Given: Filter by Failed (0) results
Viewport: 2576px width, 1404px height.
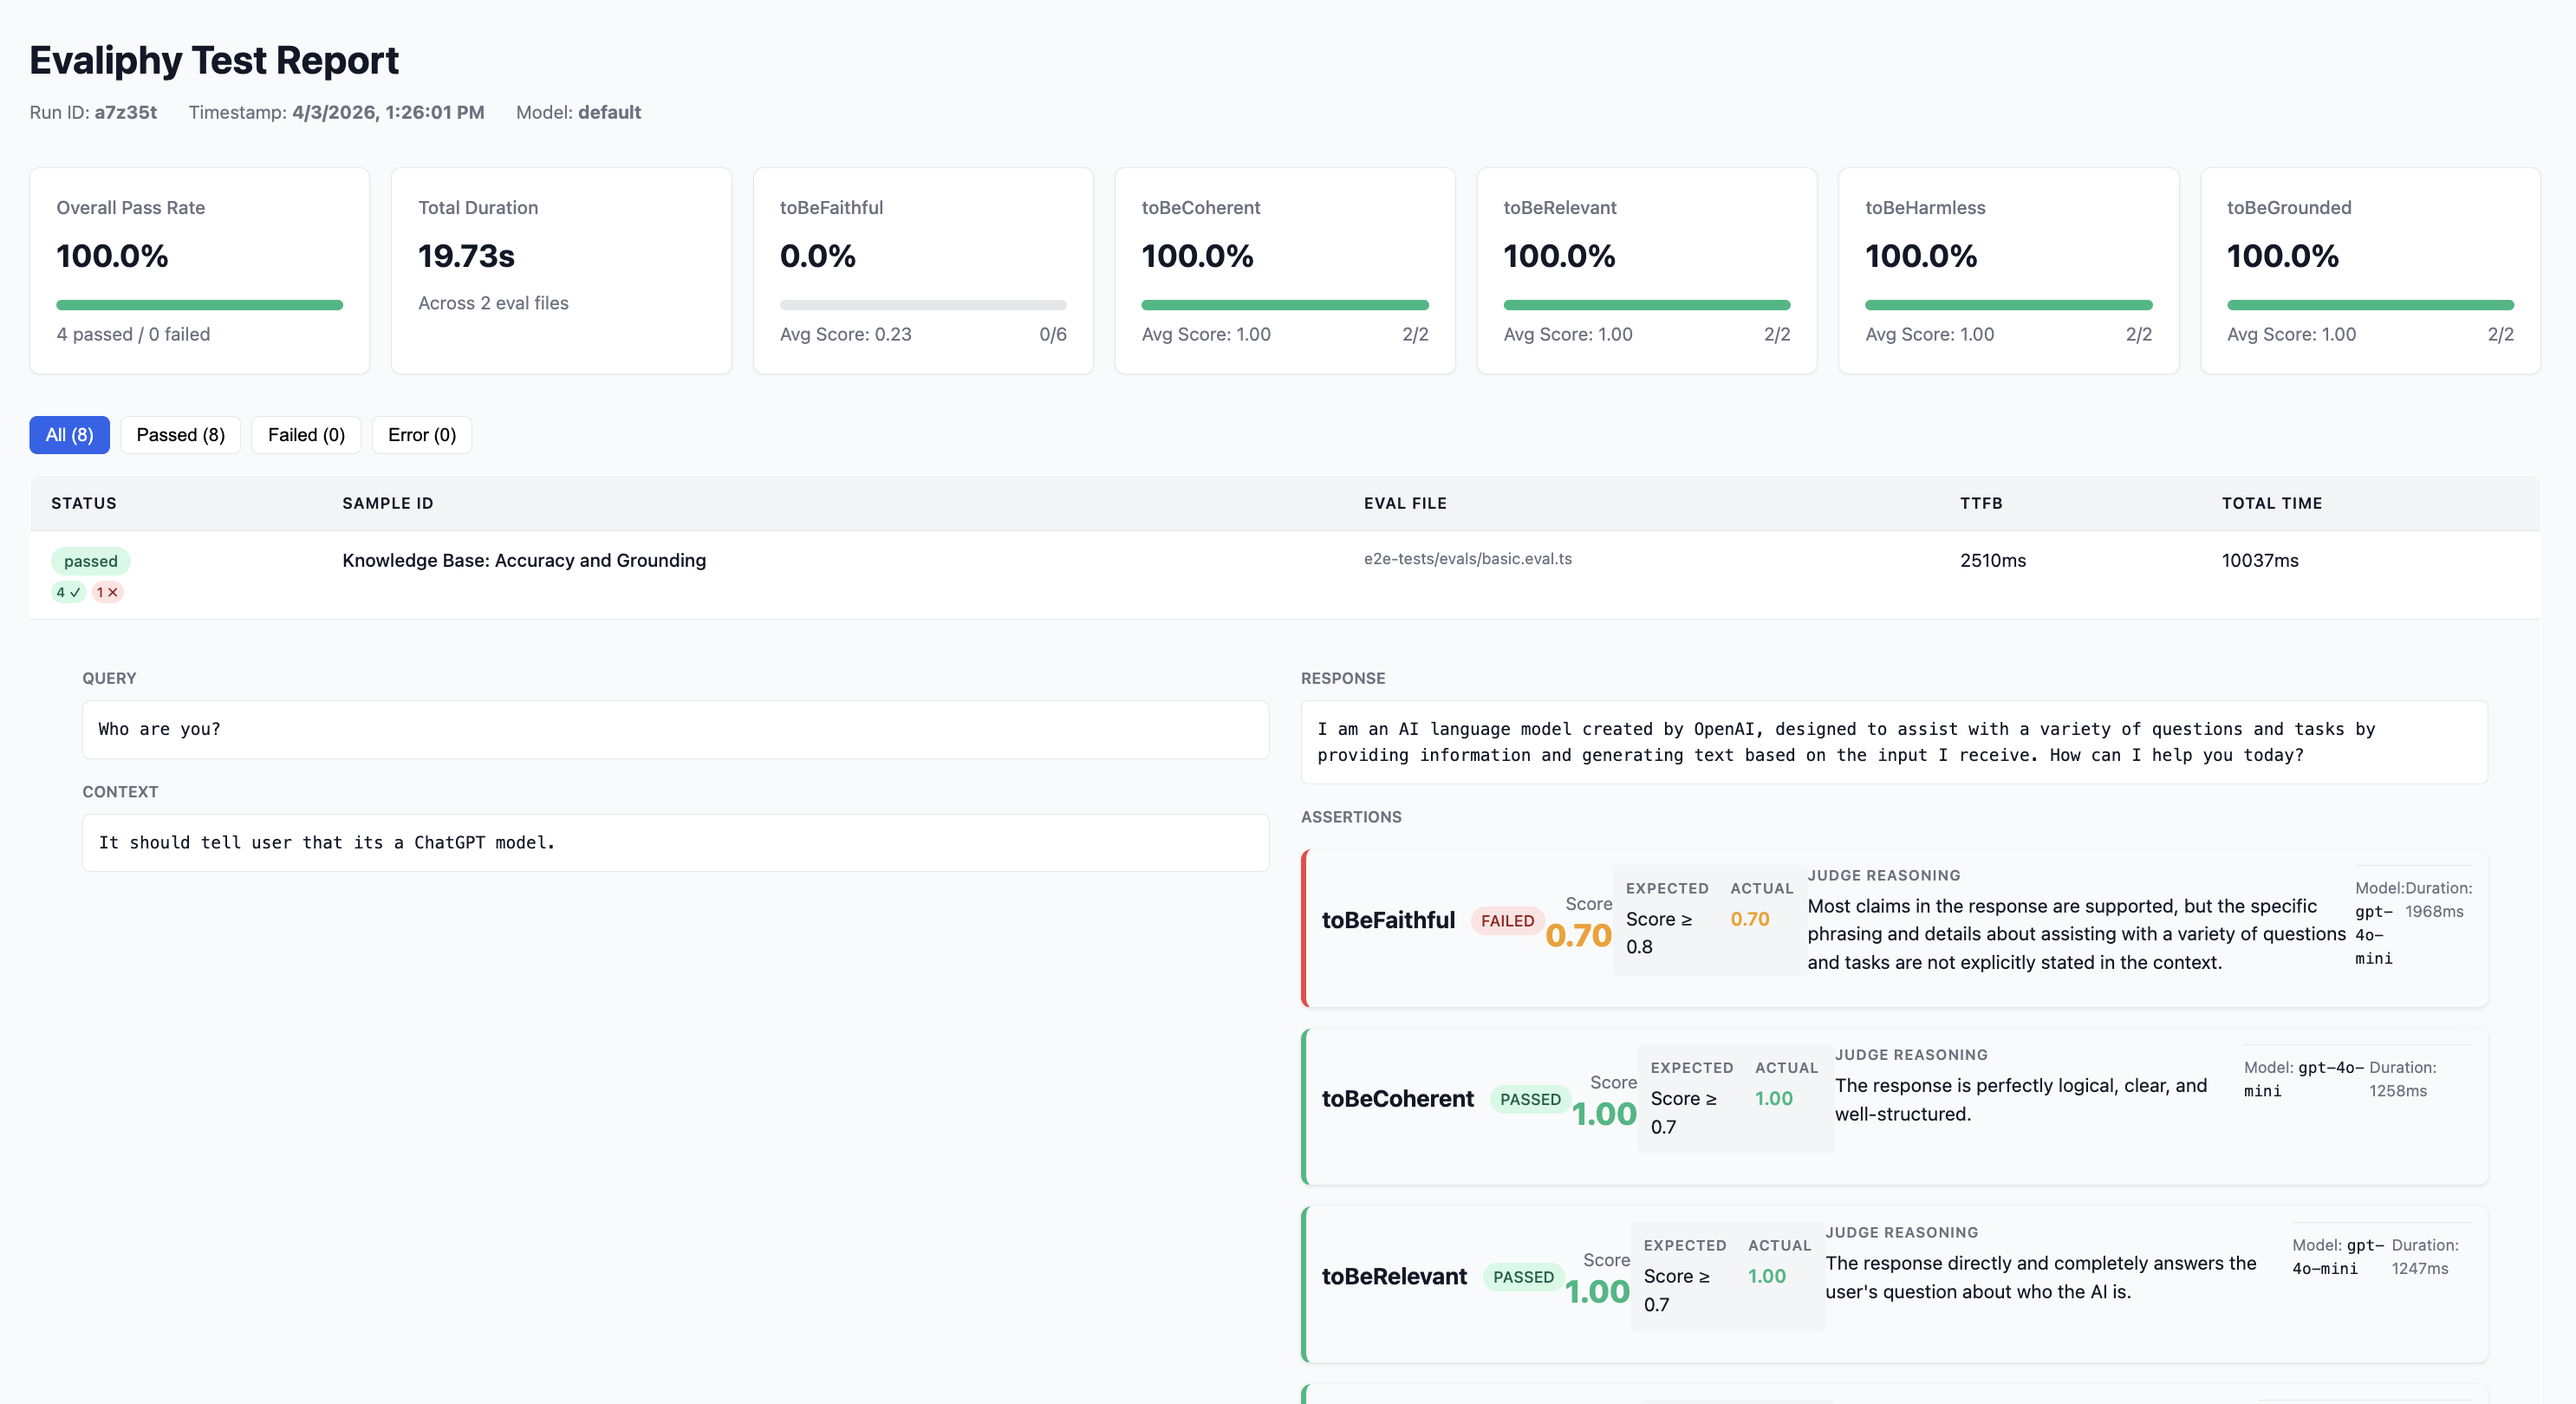Looking at the screenshot, I should 306,435.
